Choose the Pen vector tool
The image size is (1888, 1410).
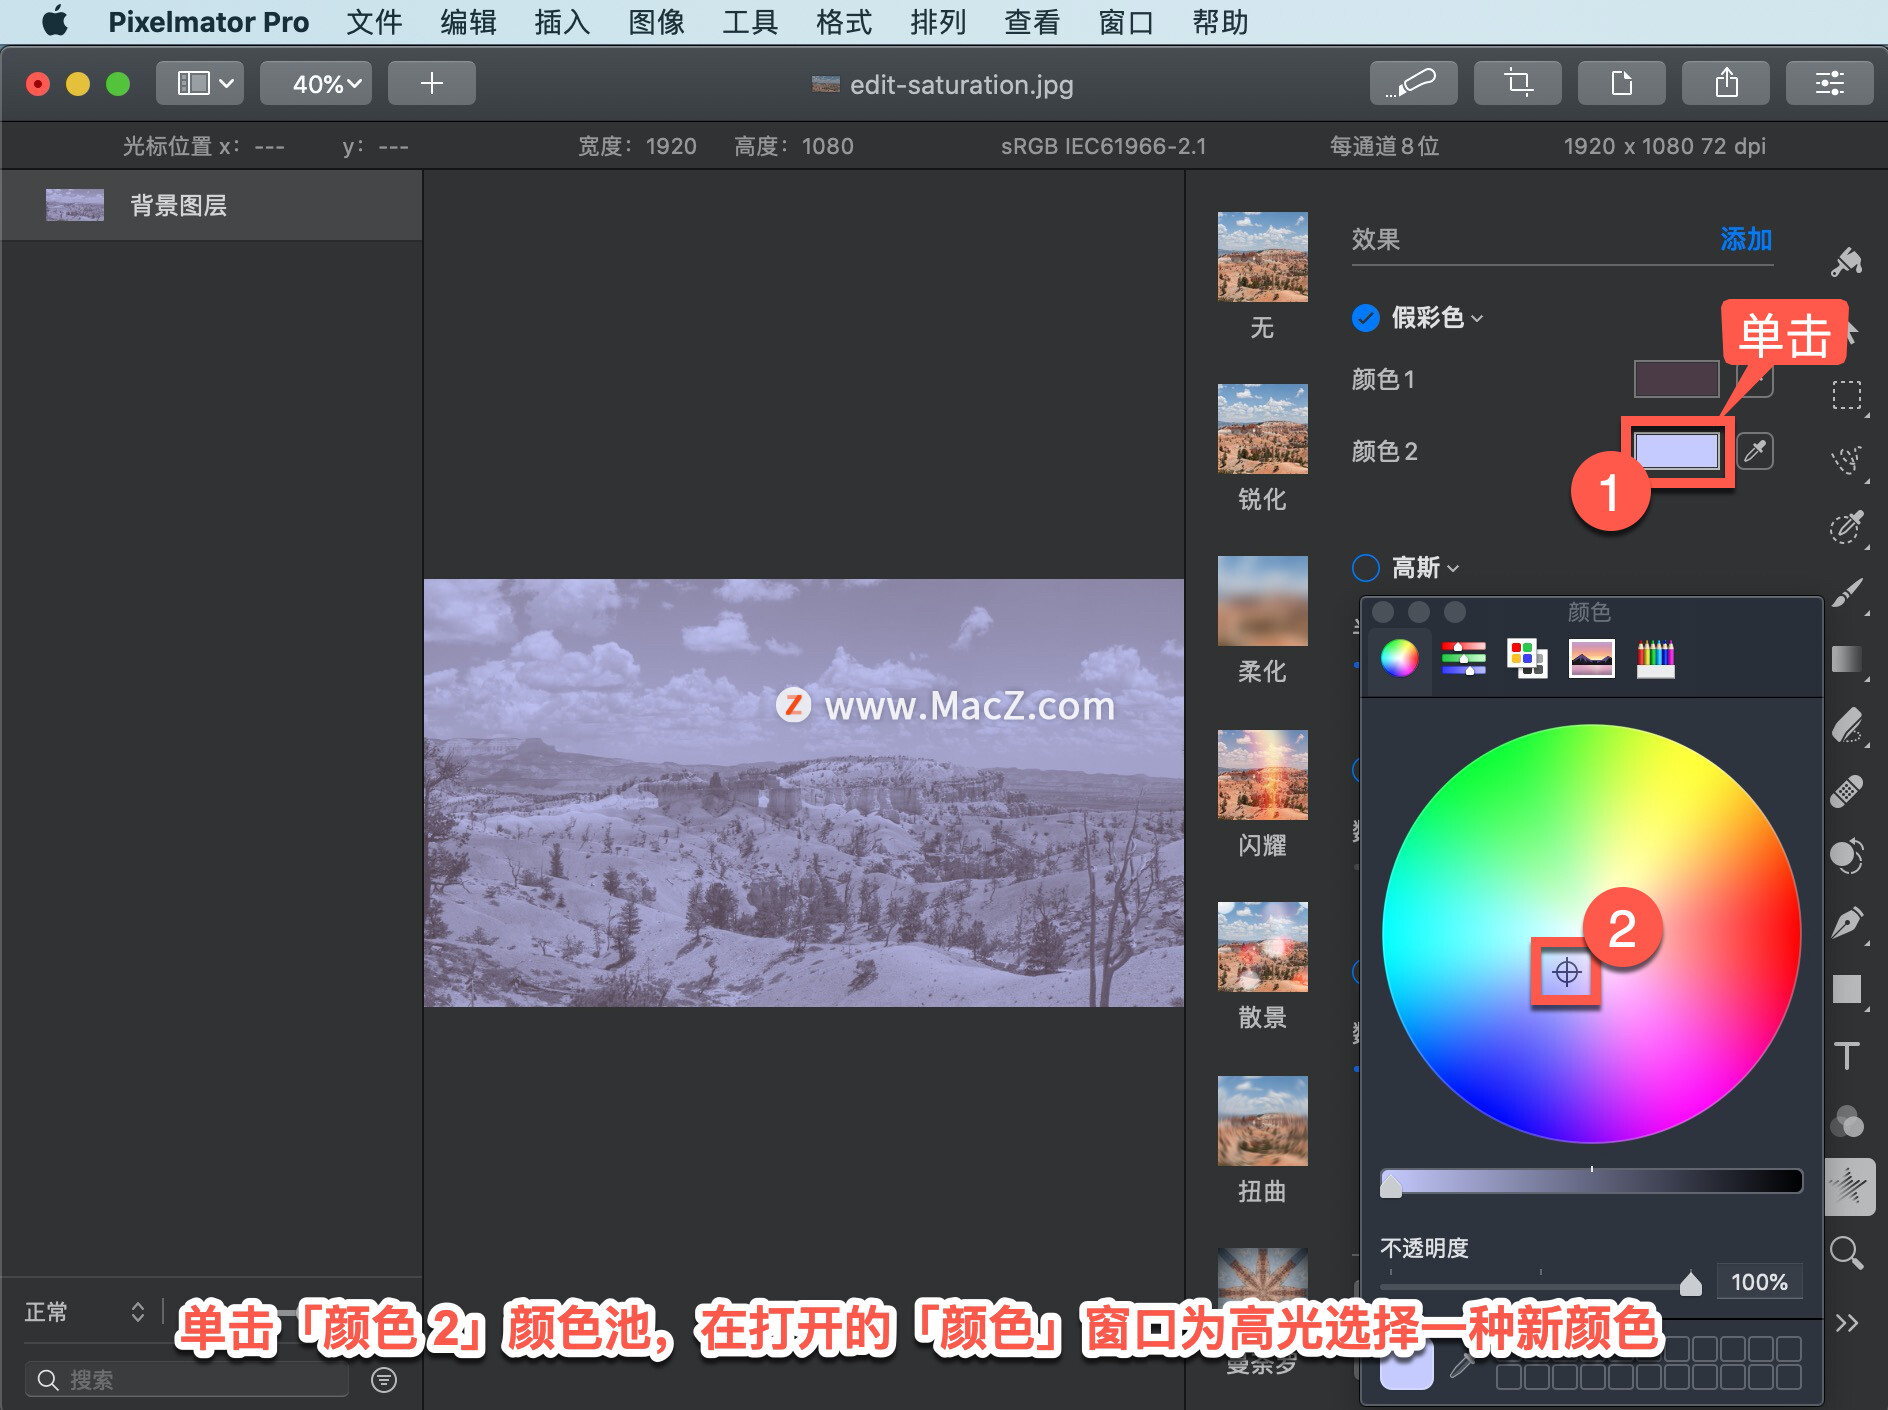(x=1847, y=922)
